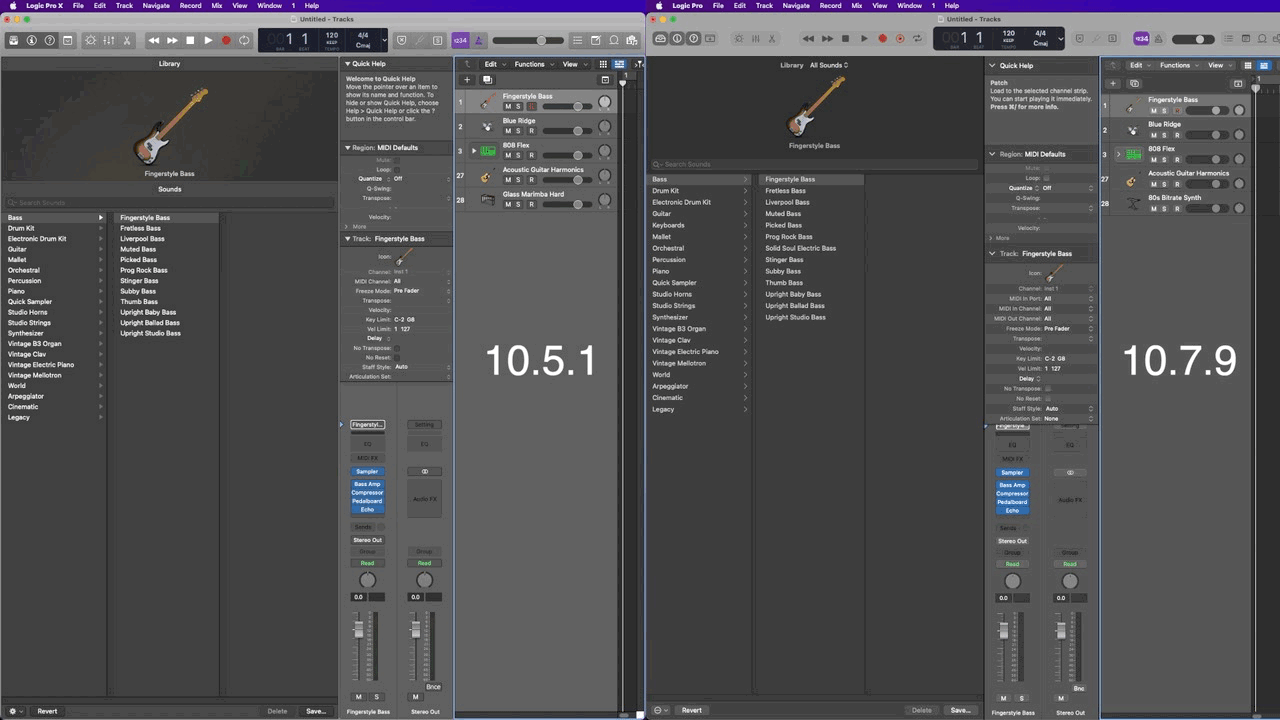Mute the Blue Ridge track in the left window
The width and height of the screenshot is (1280, 720).
point(507,131)
